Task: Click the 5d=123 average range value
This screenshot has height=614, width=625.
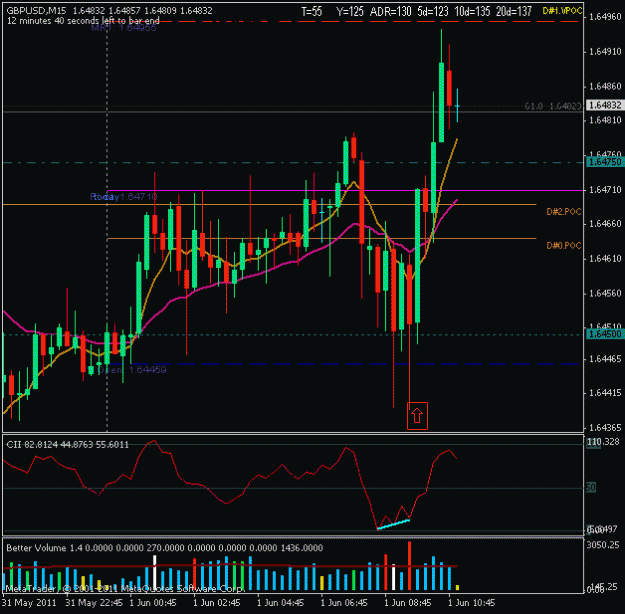Action: click(432, 12)
